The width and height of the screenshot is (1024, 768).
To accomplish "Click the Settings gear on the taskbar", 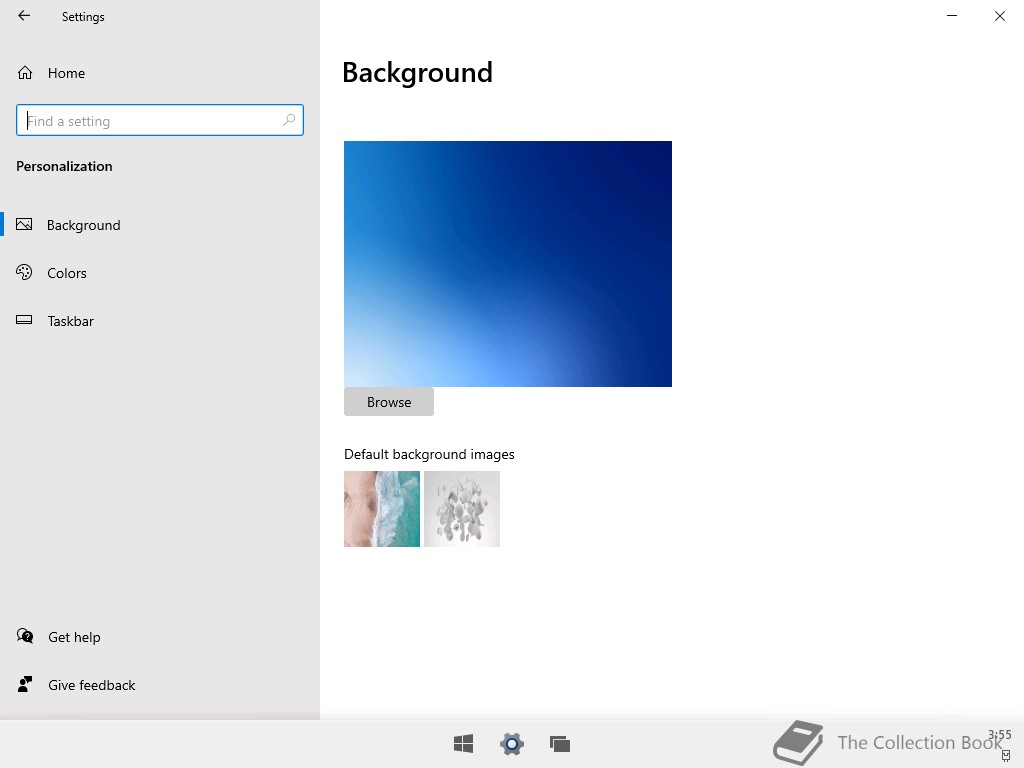I will coord(512,743).
